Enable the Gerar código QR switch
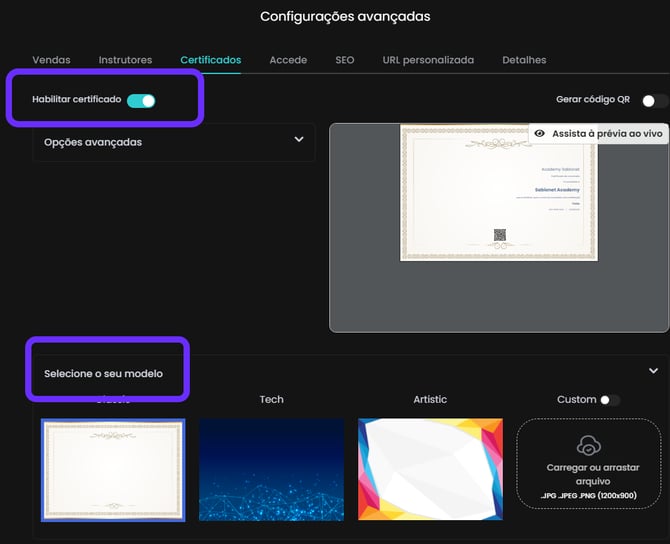This screenshot has height=544, width=670. click(x=654, y=100)
